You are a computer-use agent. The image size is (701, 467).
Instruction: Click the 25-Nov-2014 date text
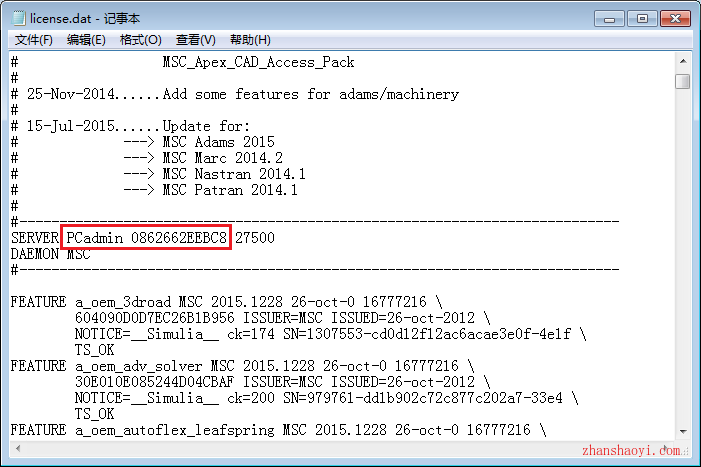click(x=71, y=94)
